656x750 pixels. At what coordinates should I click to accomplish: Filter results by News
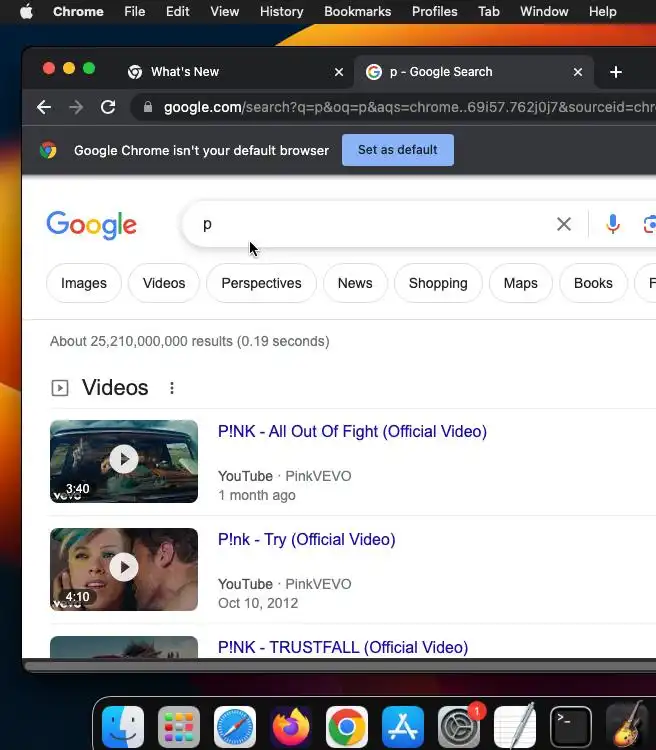coord(355,283)
